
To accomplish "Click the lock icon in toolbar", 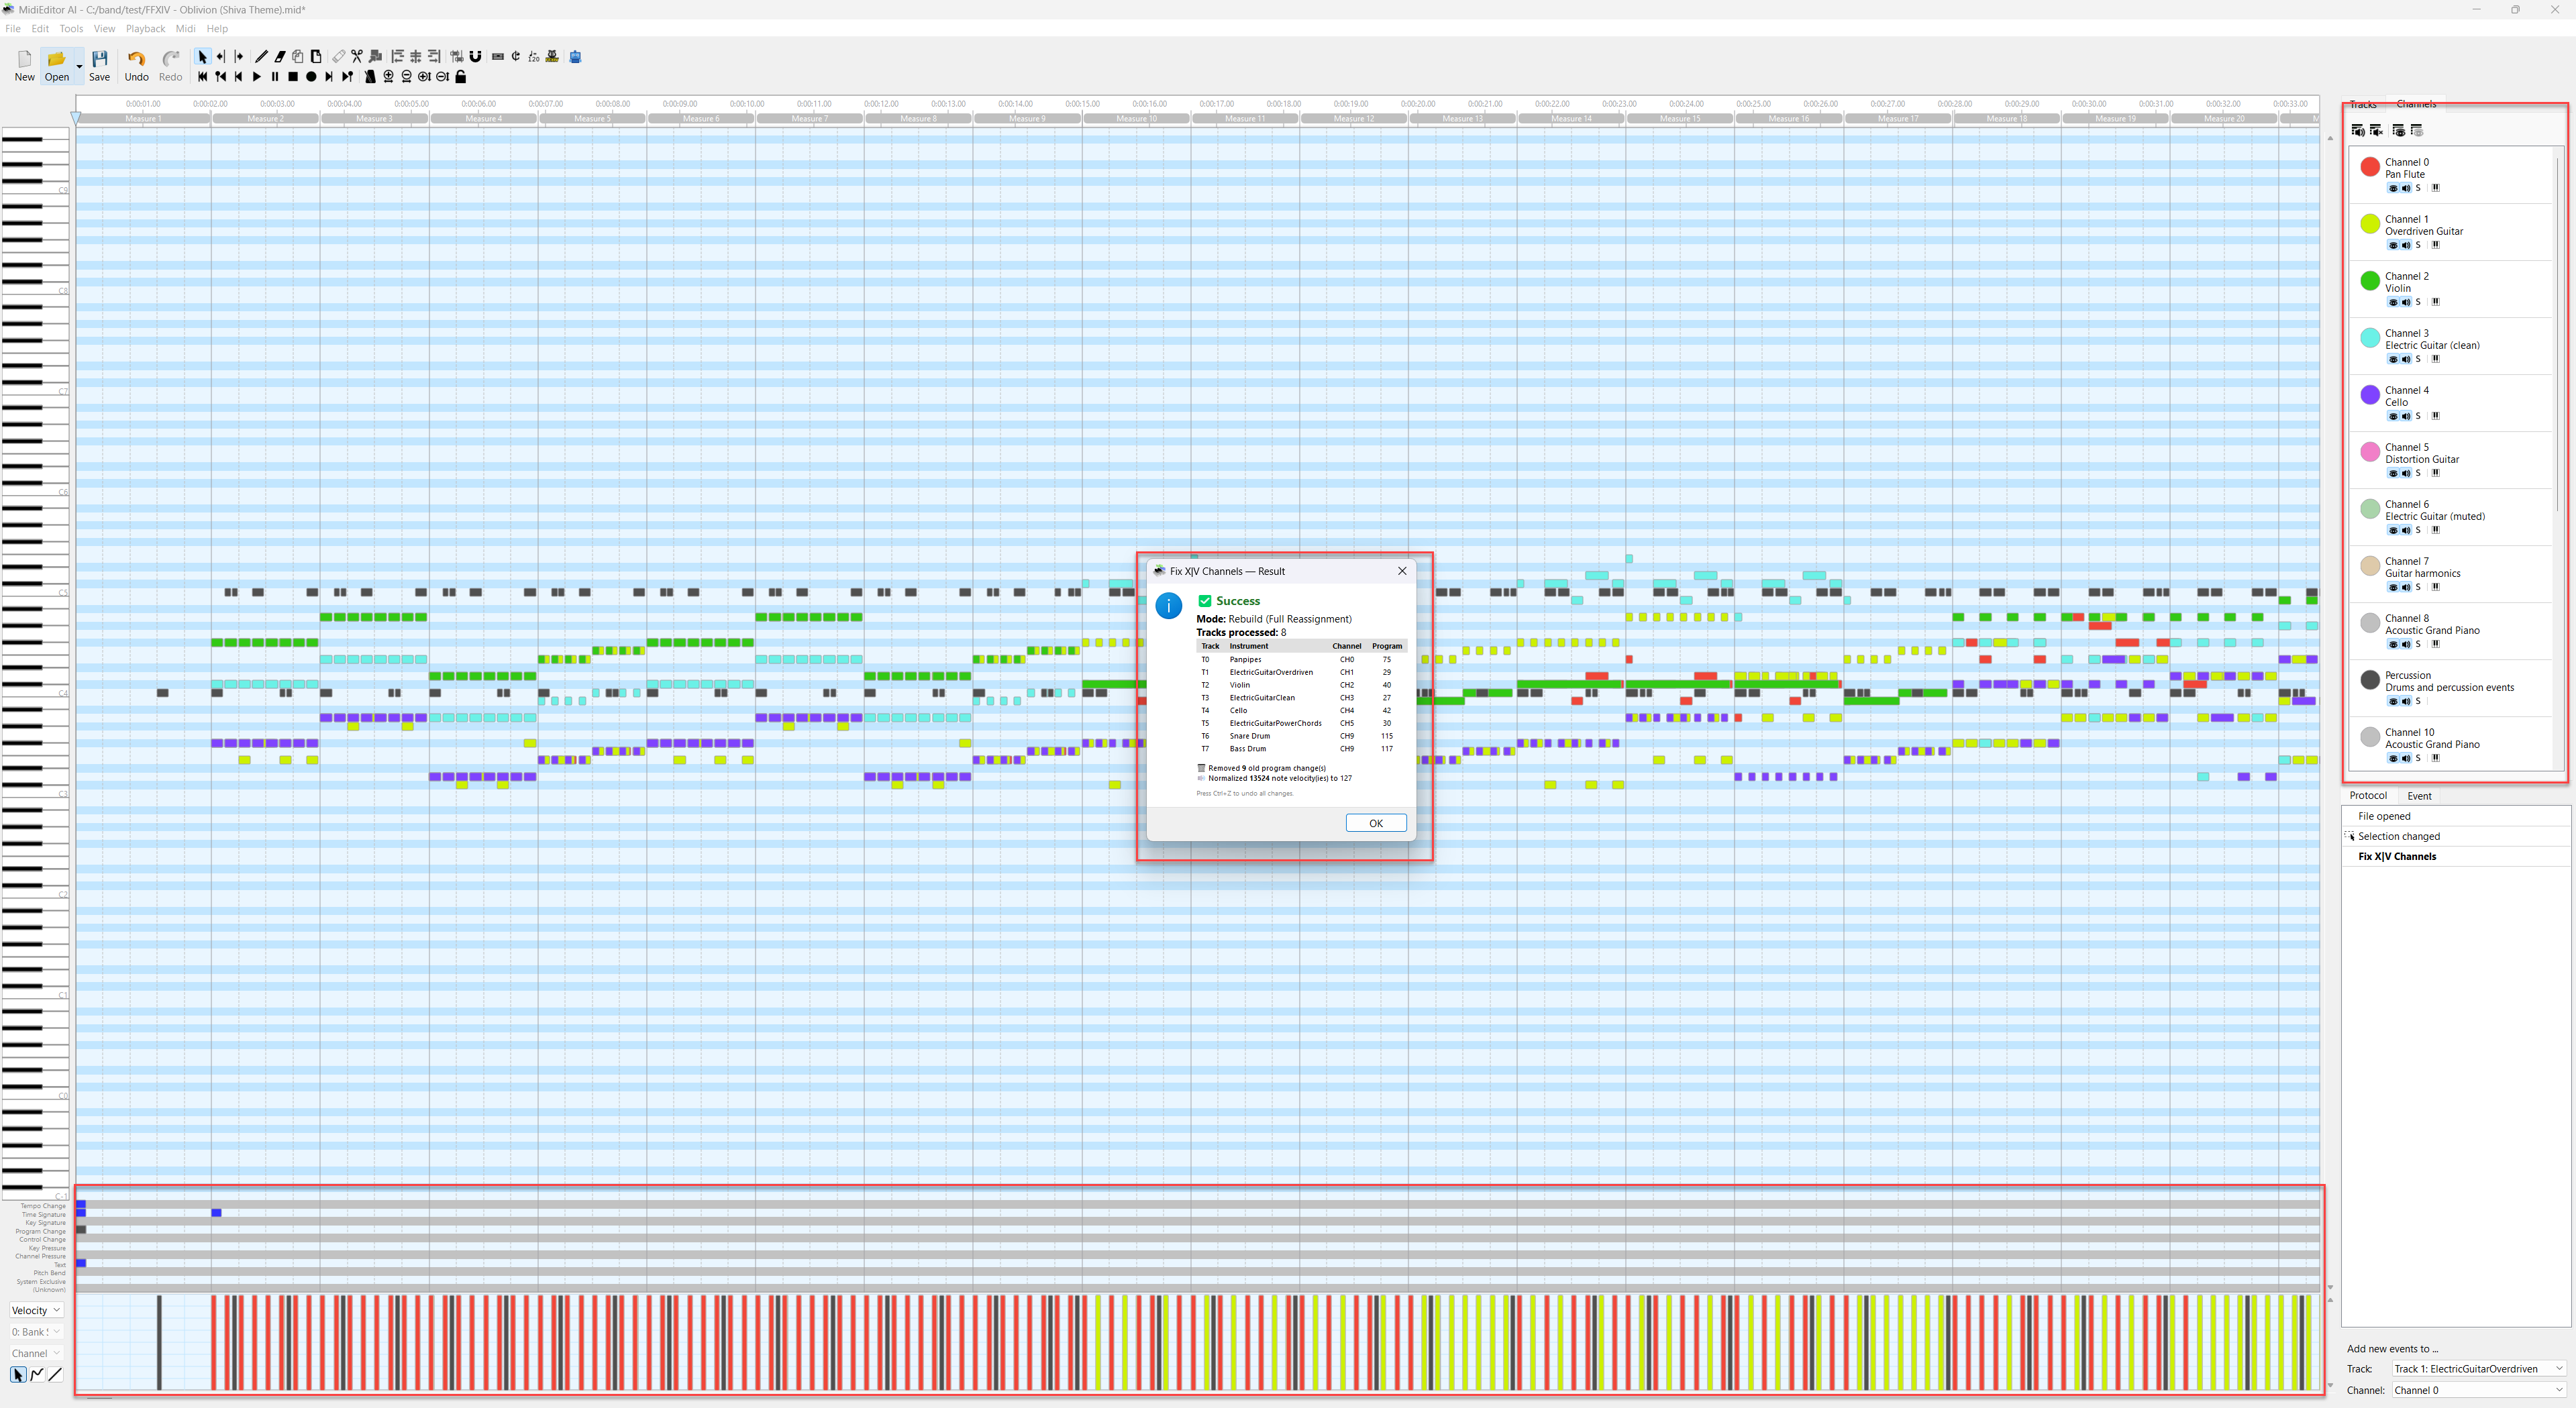I will click(461, 77).
